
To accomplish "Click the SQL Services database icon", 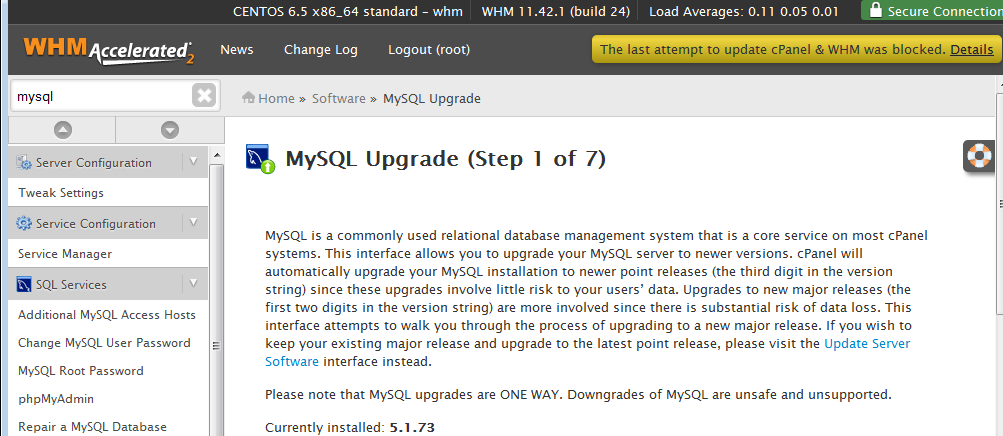I will [25, 285].
